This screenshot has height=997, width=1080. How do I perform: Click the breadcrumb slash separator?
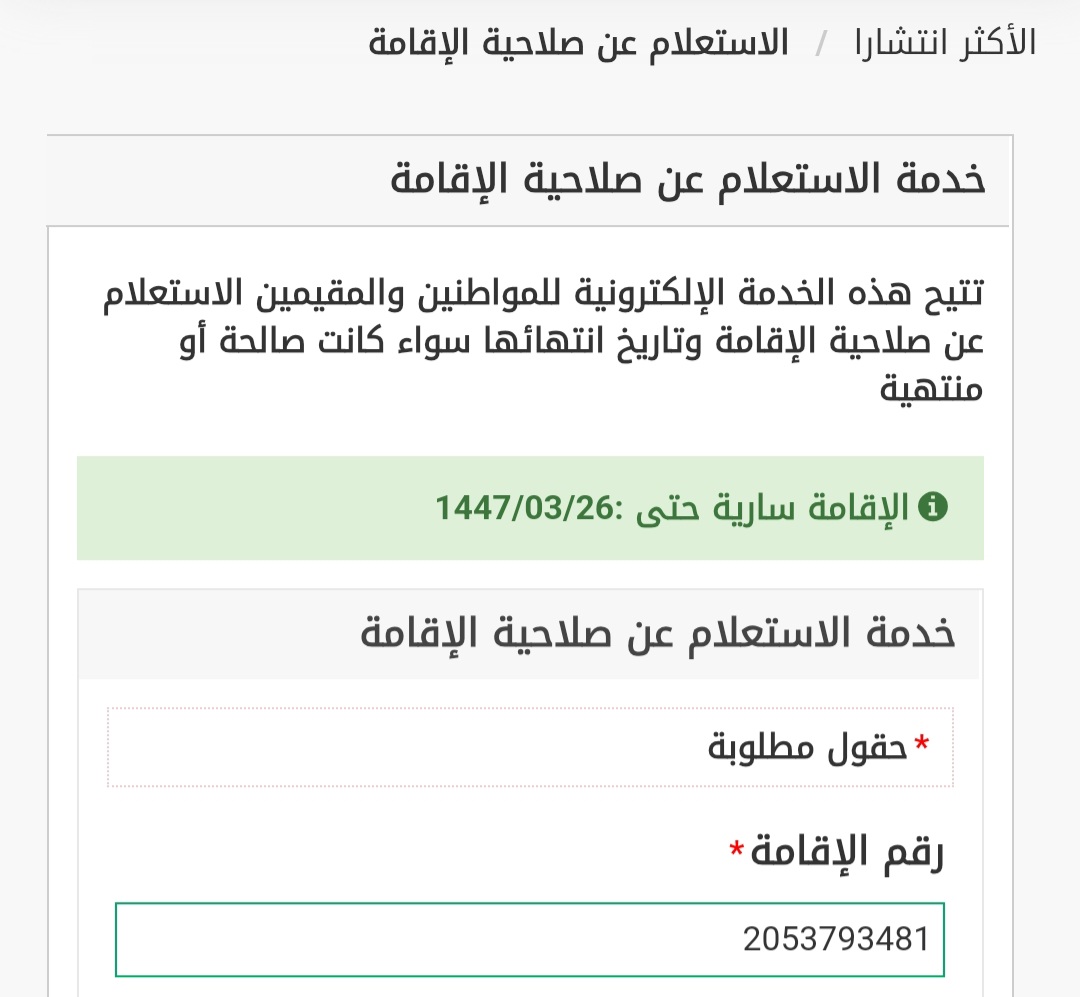click(x=822, y=44)
